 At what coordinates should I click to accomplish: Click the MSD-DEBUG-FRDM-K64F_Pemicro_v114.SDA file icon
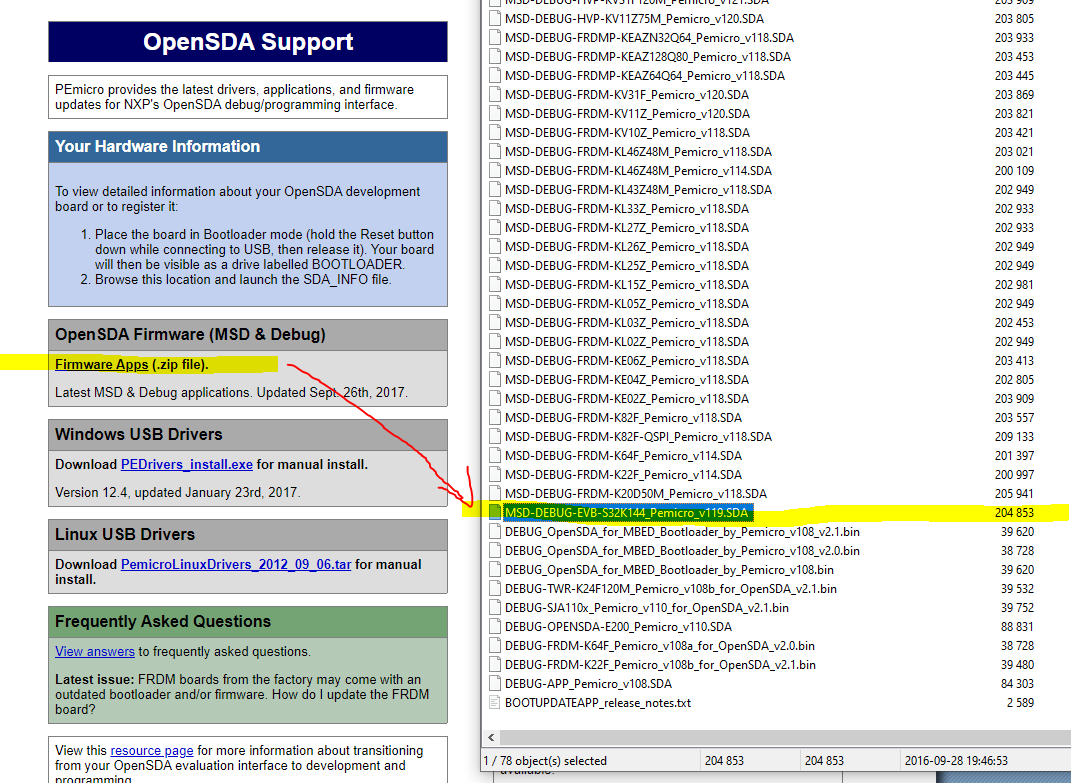click(x=494, y=455)
